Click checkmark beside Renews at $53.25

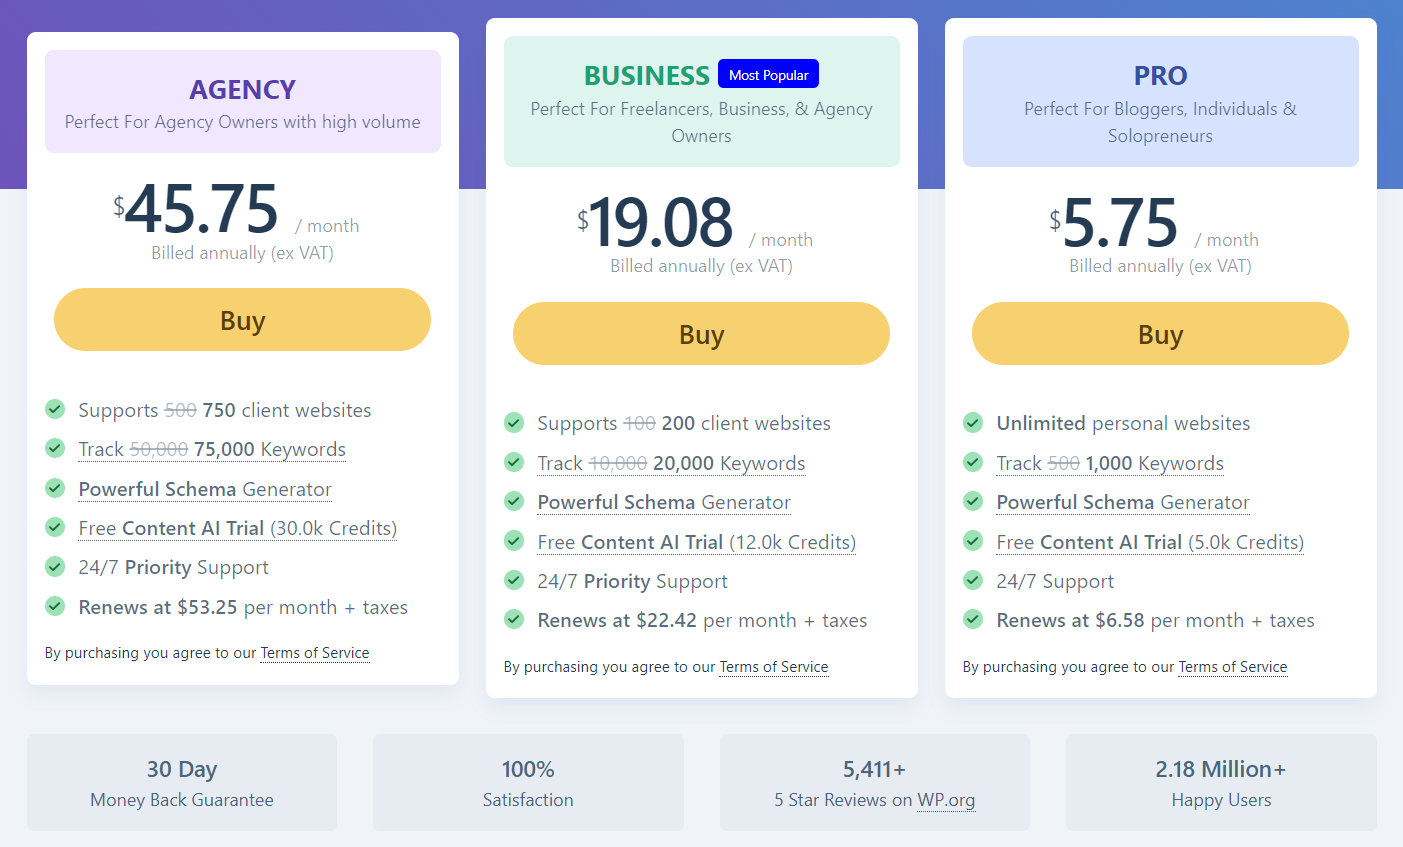[55, 607]
